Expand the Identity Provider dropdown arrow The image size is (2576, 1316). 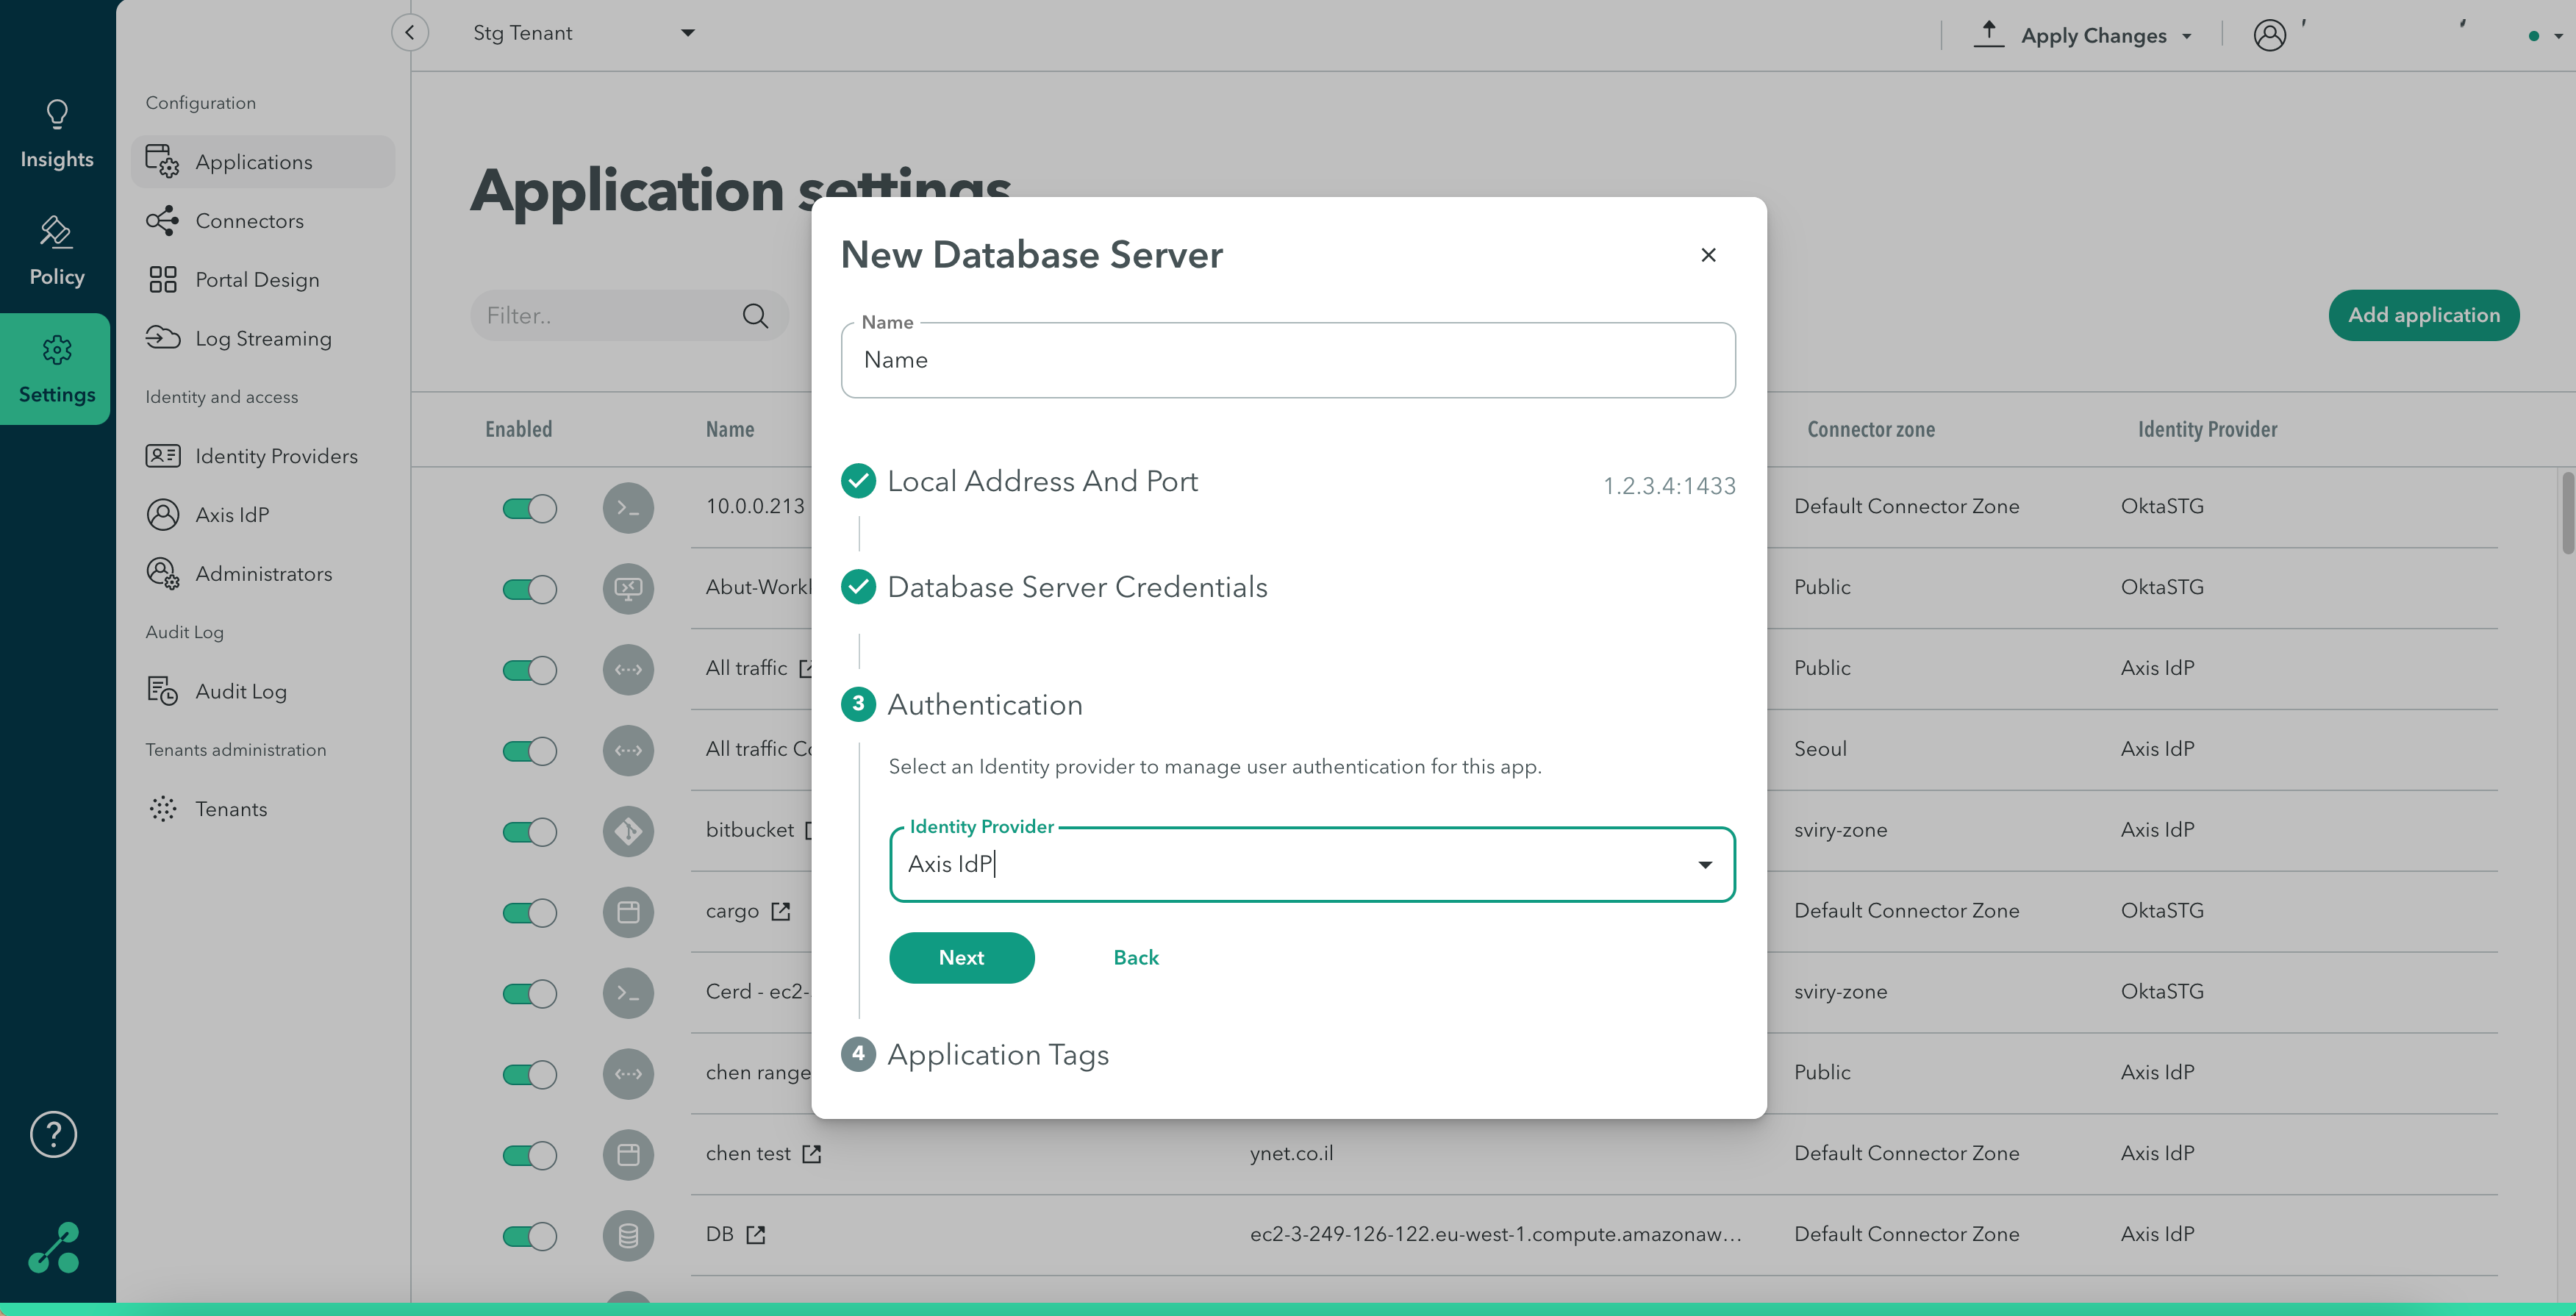(x=1705, y=864)
